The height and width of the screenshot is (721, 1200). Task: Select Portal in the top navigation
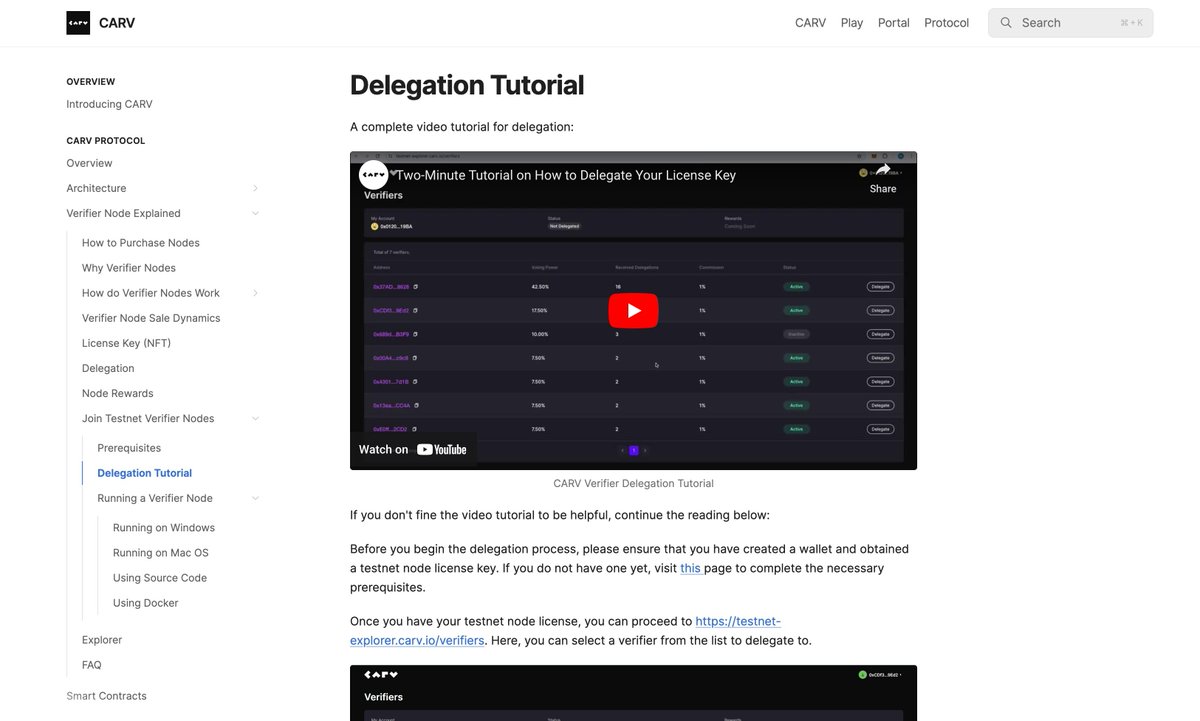893,22
